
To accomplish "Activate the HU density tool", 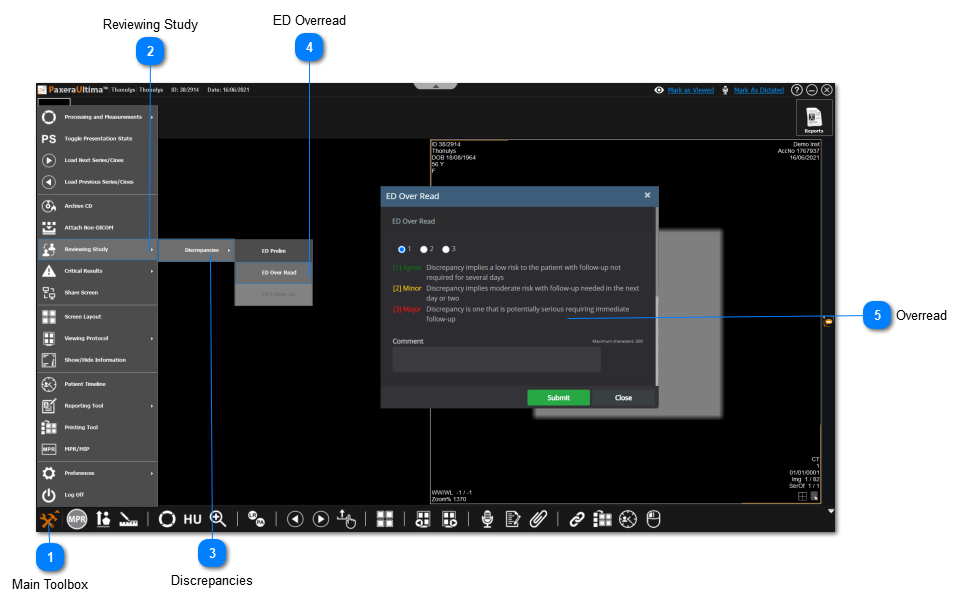I will click(192, 519).
